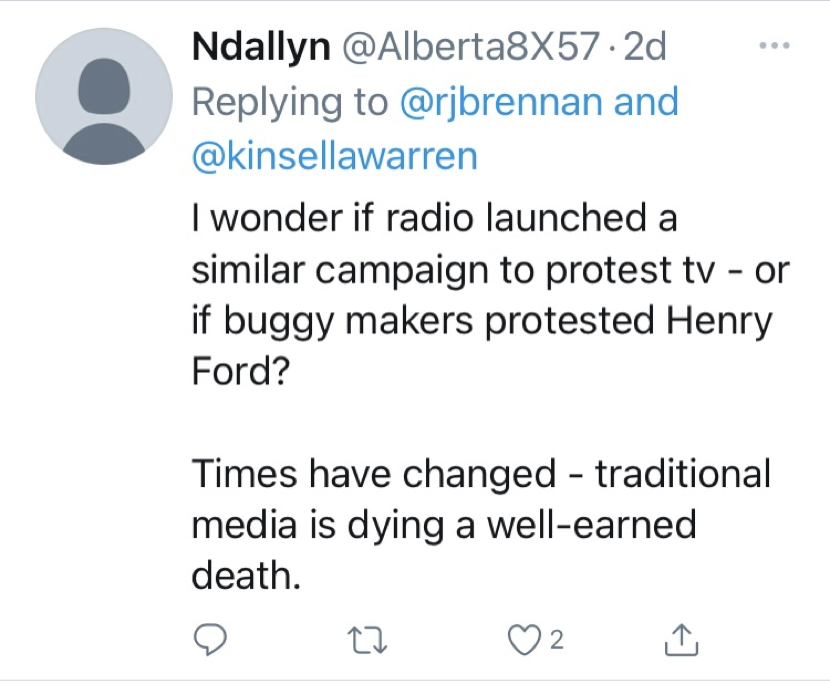Click the like count number 2

coord(556,637)
